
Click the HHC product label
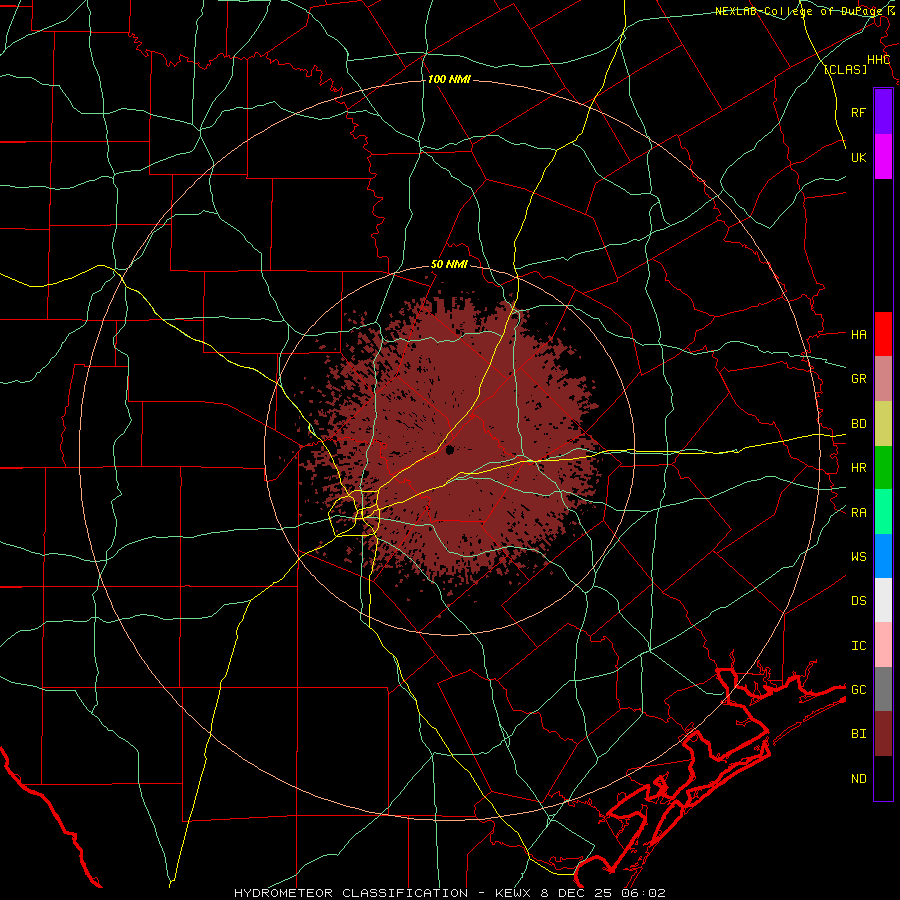coord(878,60)
